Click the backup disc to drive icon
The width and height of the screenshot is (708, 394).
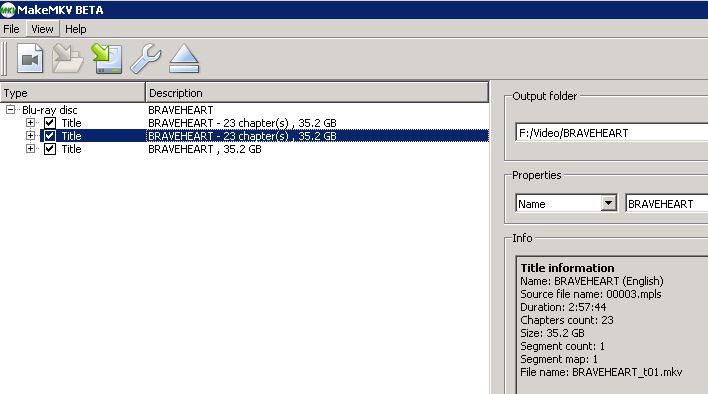[107, 59]
